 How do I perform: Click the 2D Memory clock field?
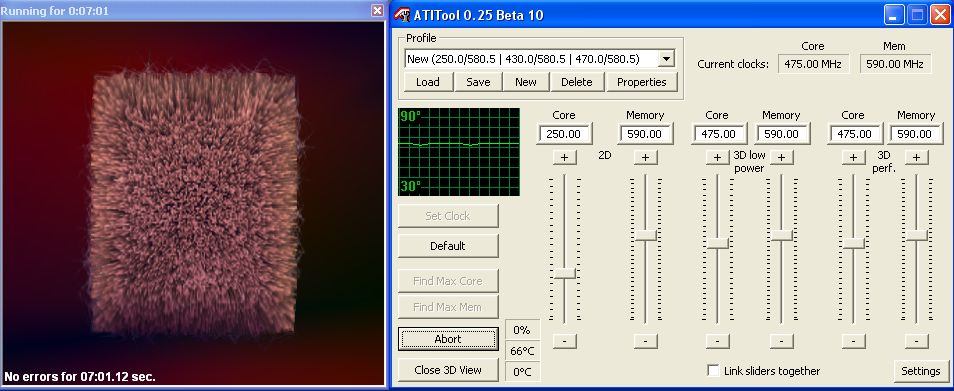point(645,134)
